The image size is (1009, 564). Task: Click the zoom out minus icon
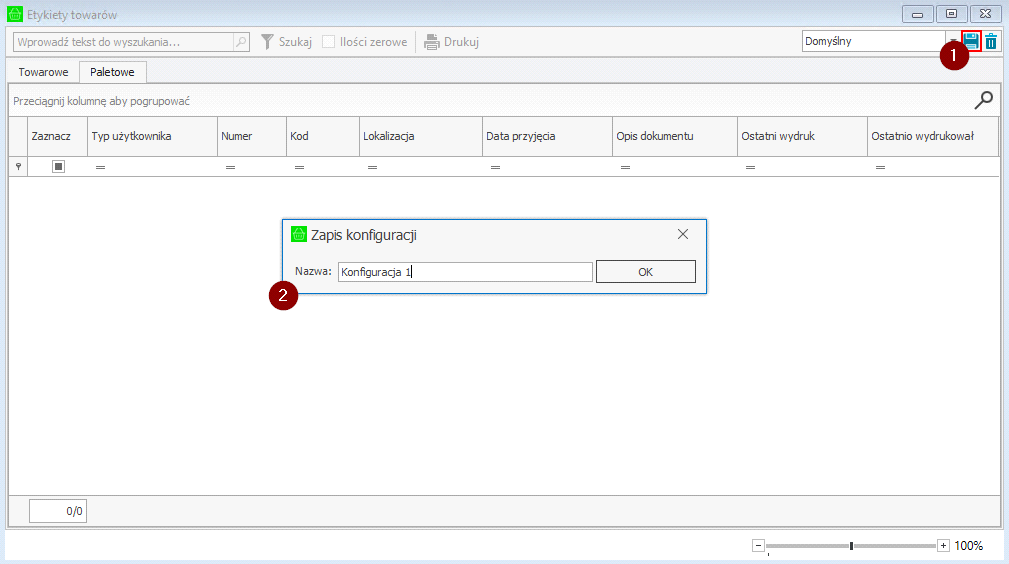click(x=758, y=545)
